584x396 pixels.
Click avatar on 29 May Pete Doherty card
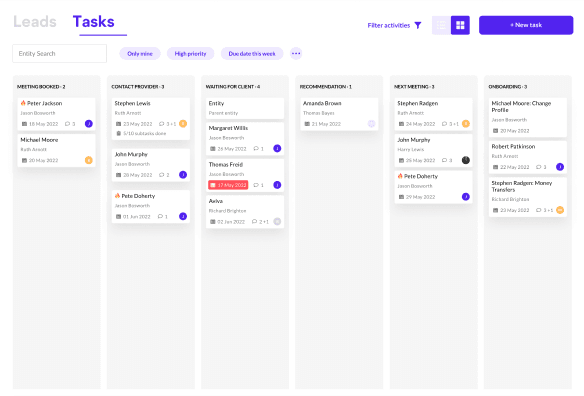(x=466, y=197)
